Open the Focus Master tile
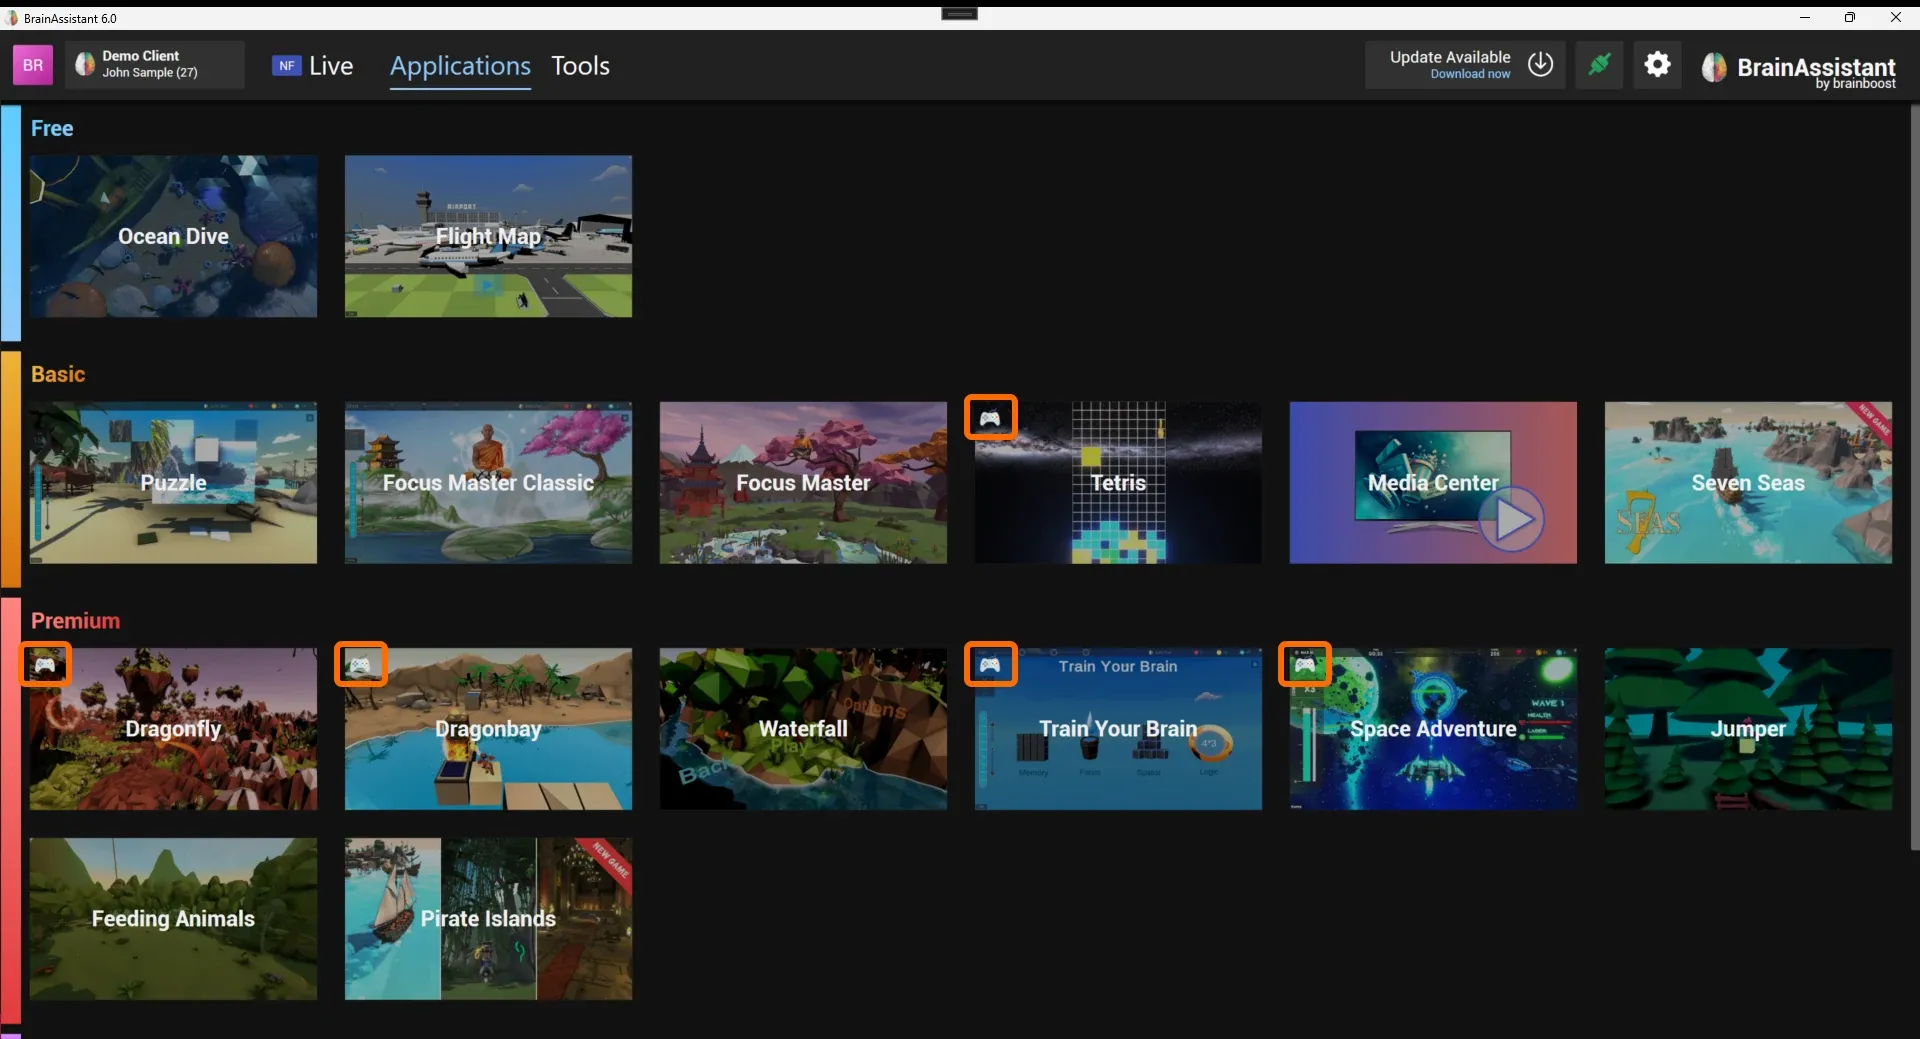This screenshot has width=1920, height=1039. click(x=803, y=483)
